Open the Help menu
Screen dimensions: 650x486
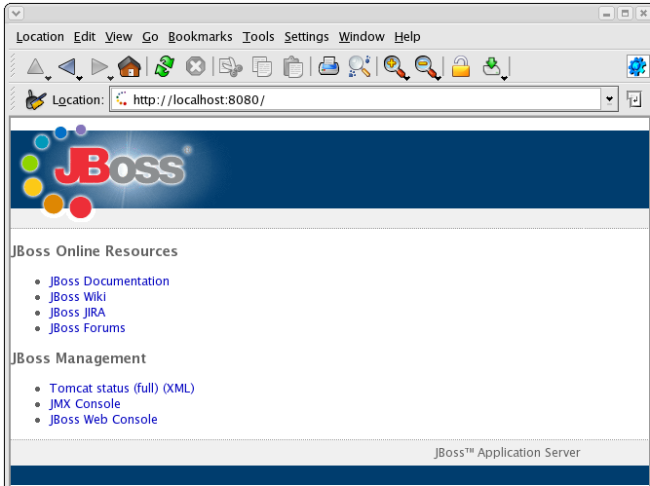click(x=407, y=36)
